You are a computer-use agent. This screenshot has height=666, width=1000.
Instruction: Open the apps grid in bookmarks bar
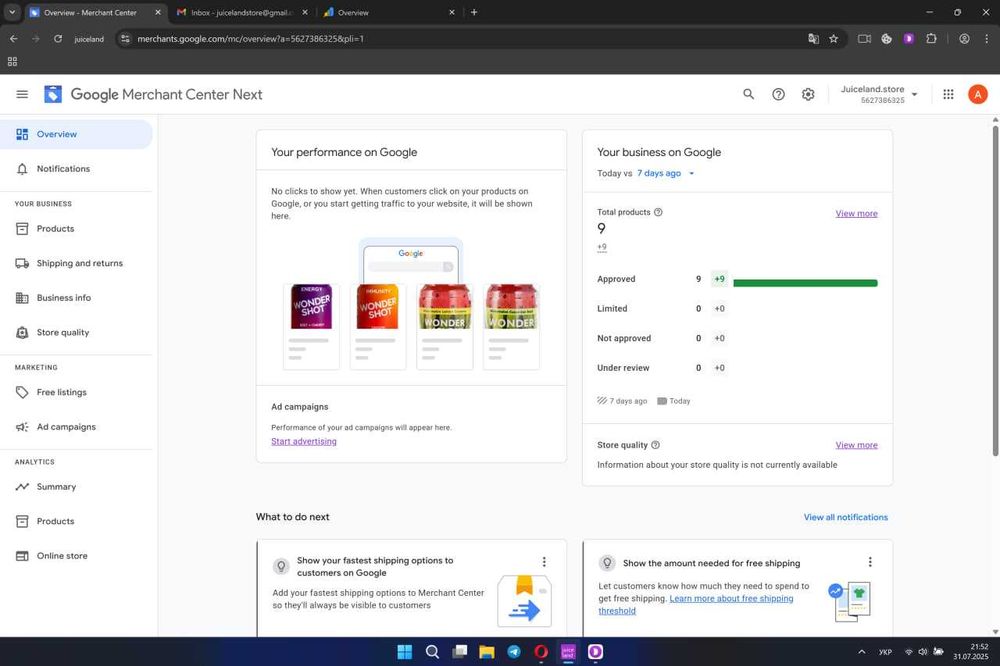point(12,62)
